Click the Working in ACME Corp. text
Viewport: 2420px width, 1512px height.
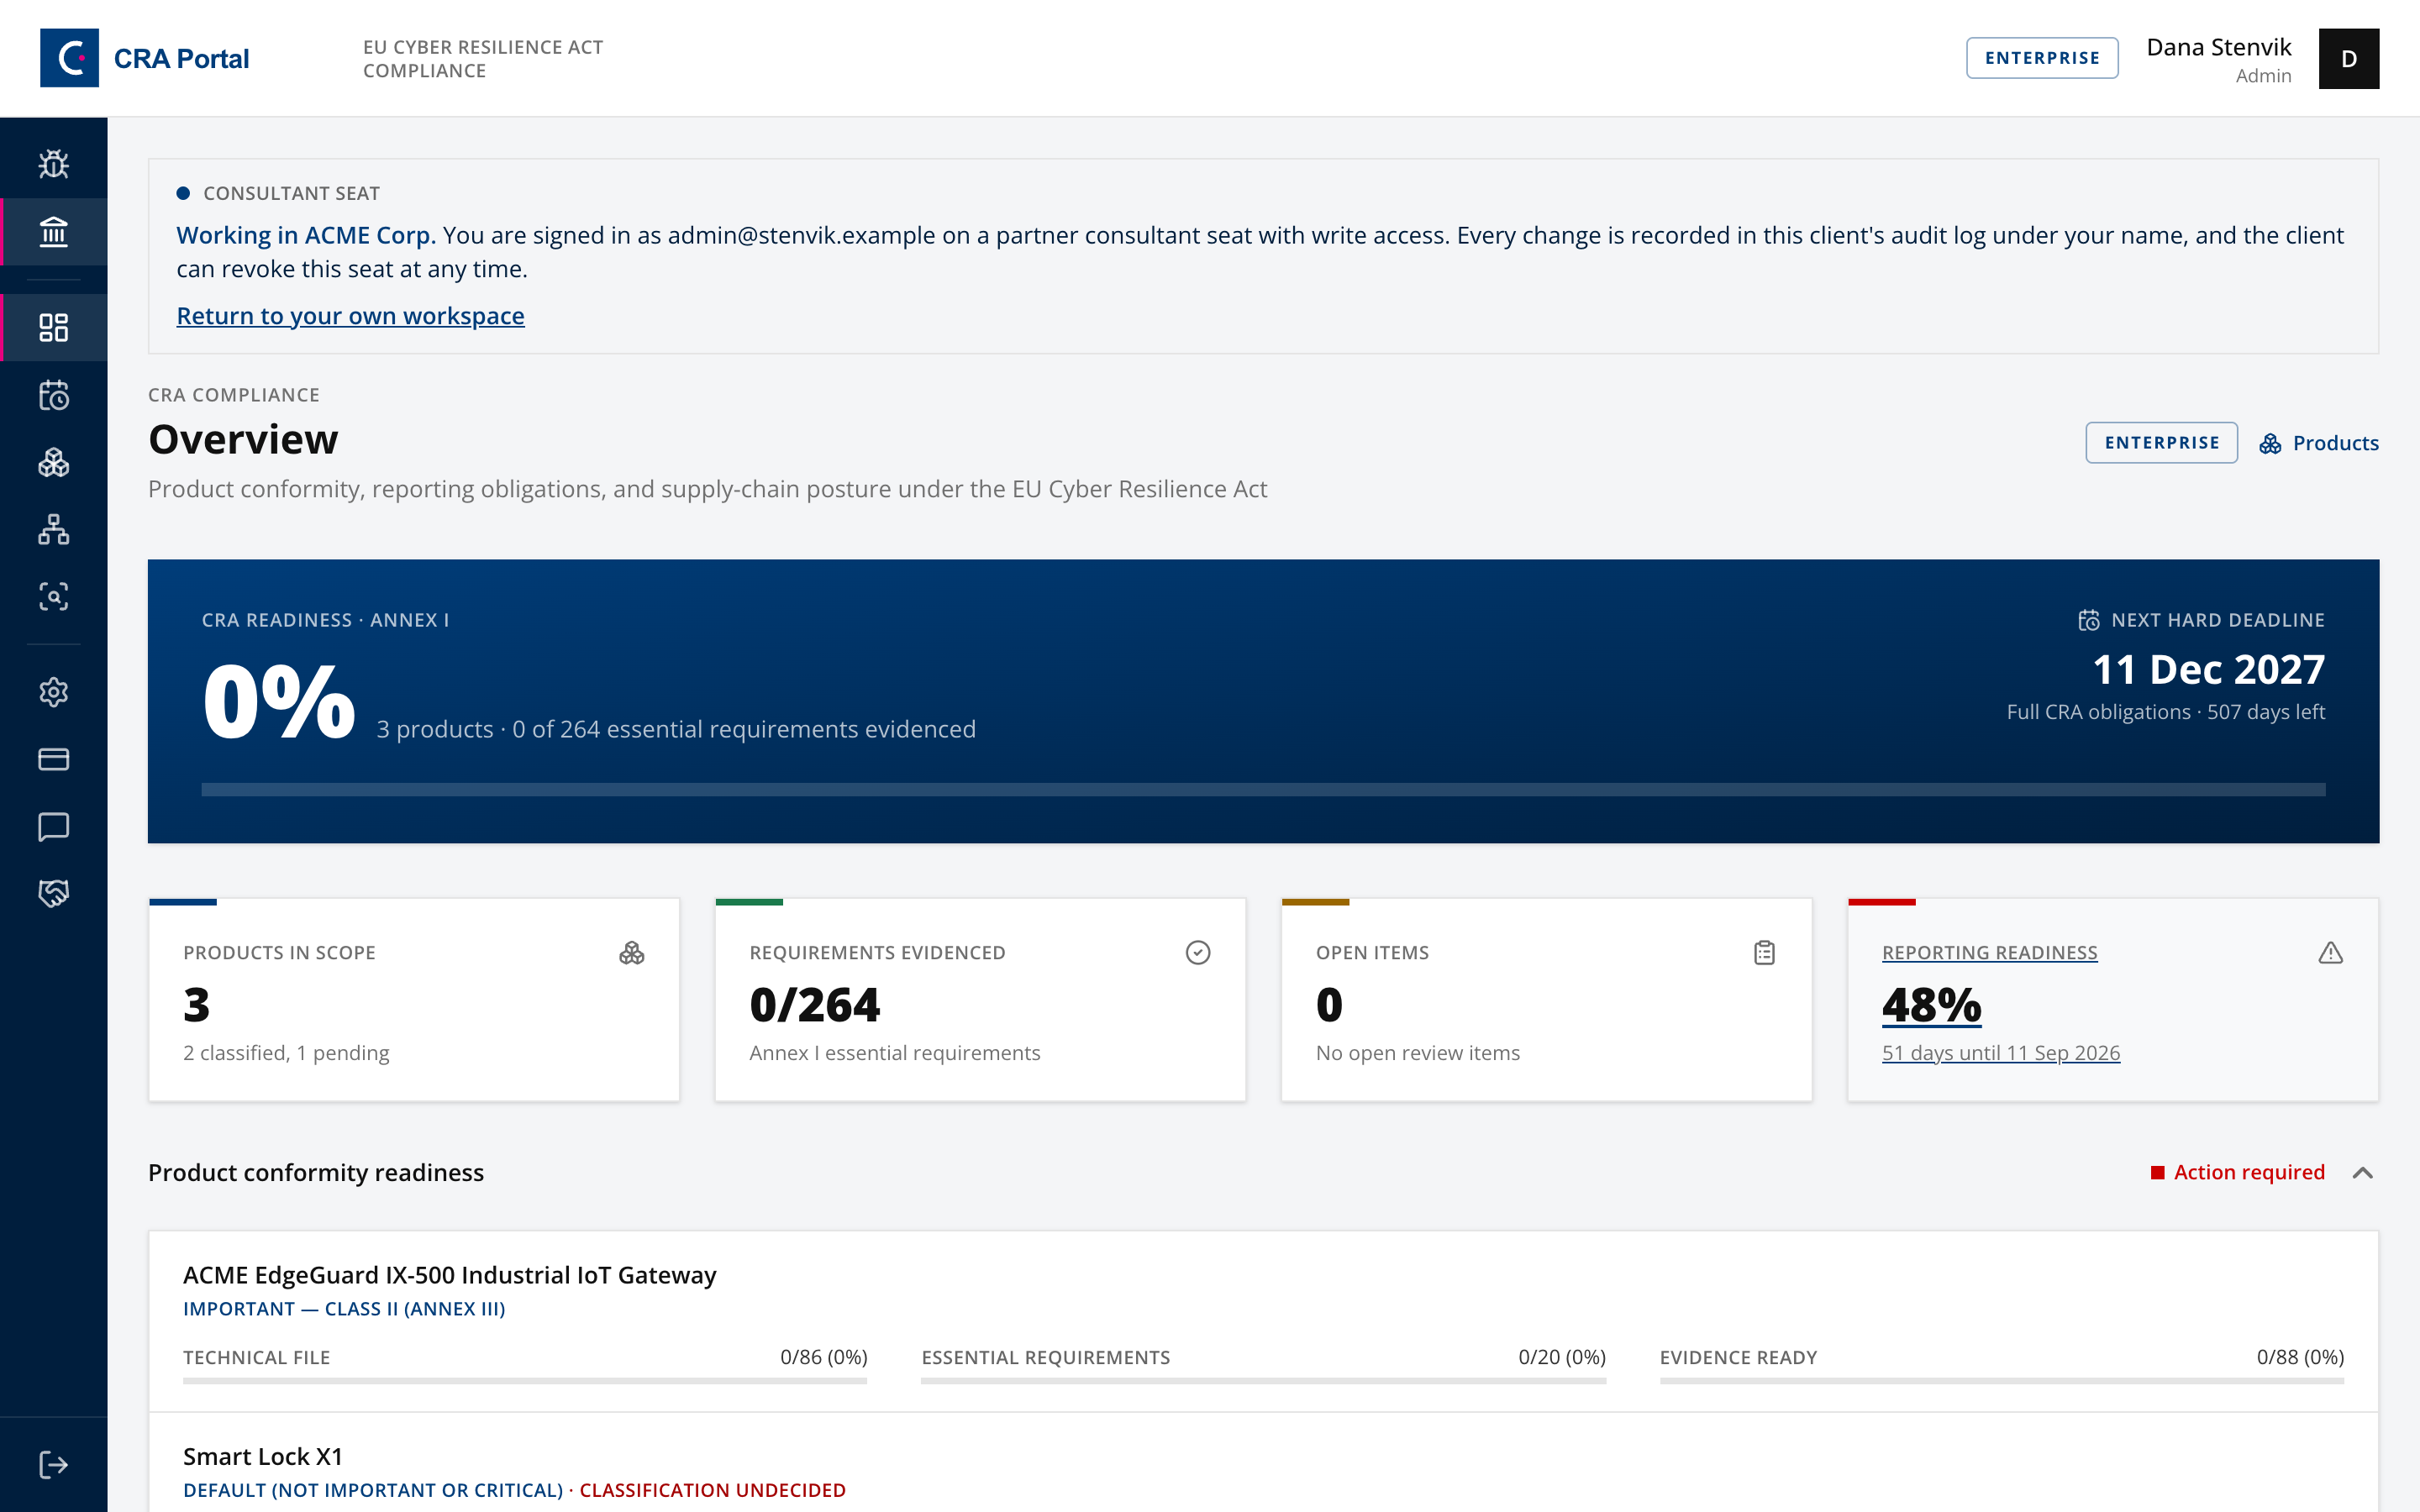[x=306, y=235]
